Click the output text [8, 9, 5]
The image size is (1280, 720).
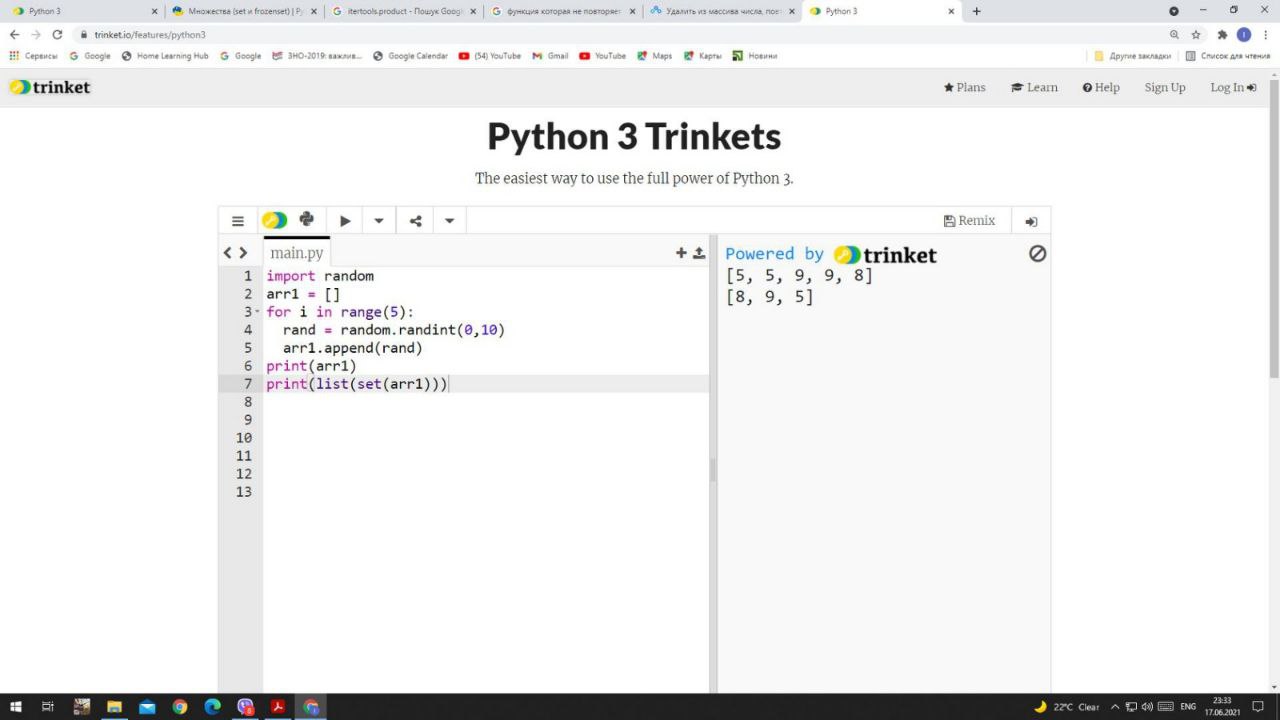(x=769, y=297)
